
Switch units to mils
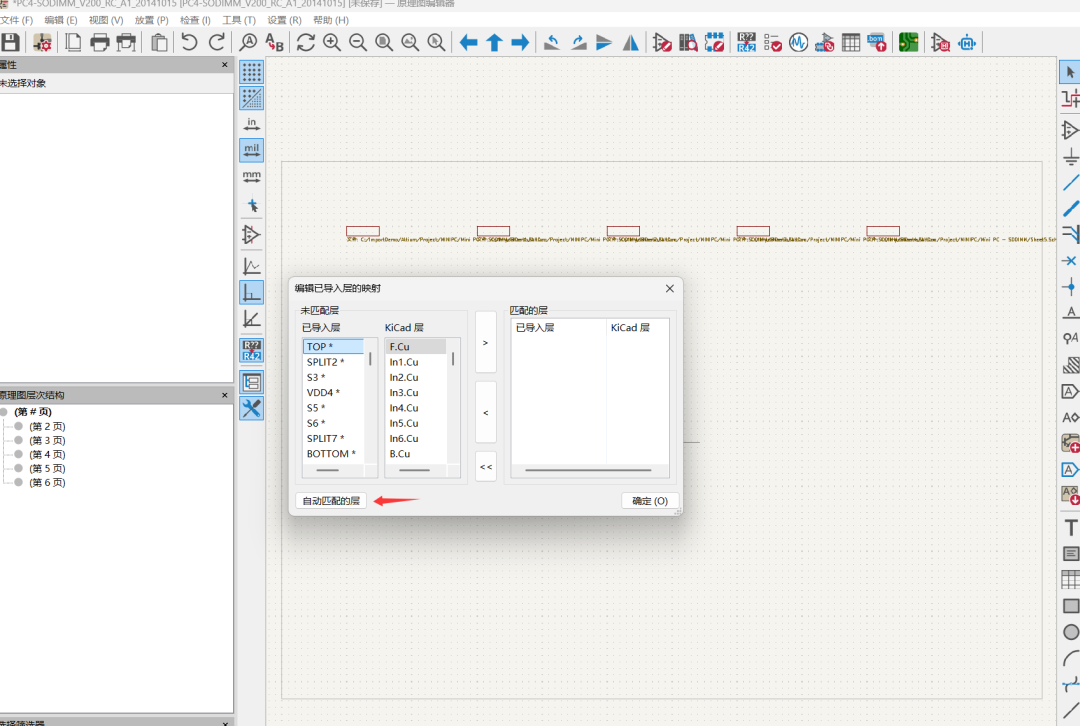(x=251, y=150)
